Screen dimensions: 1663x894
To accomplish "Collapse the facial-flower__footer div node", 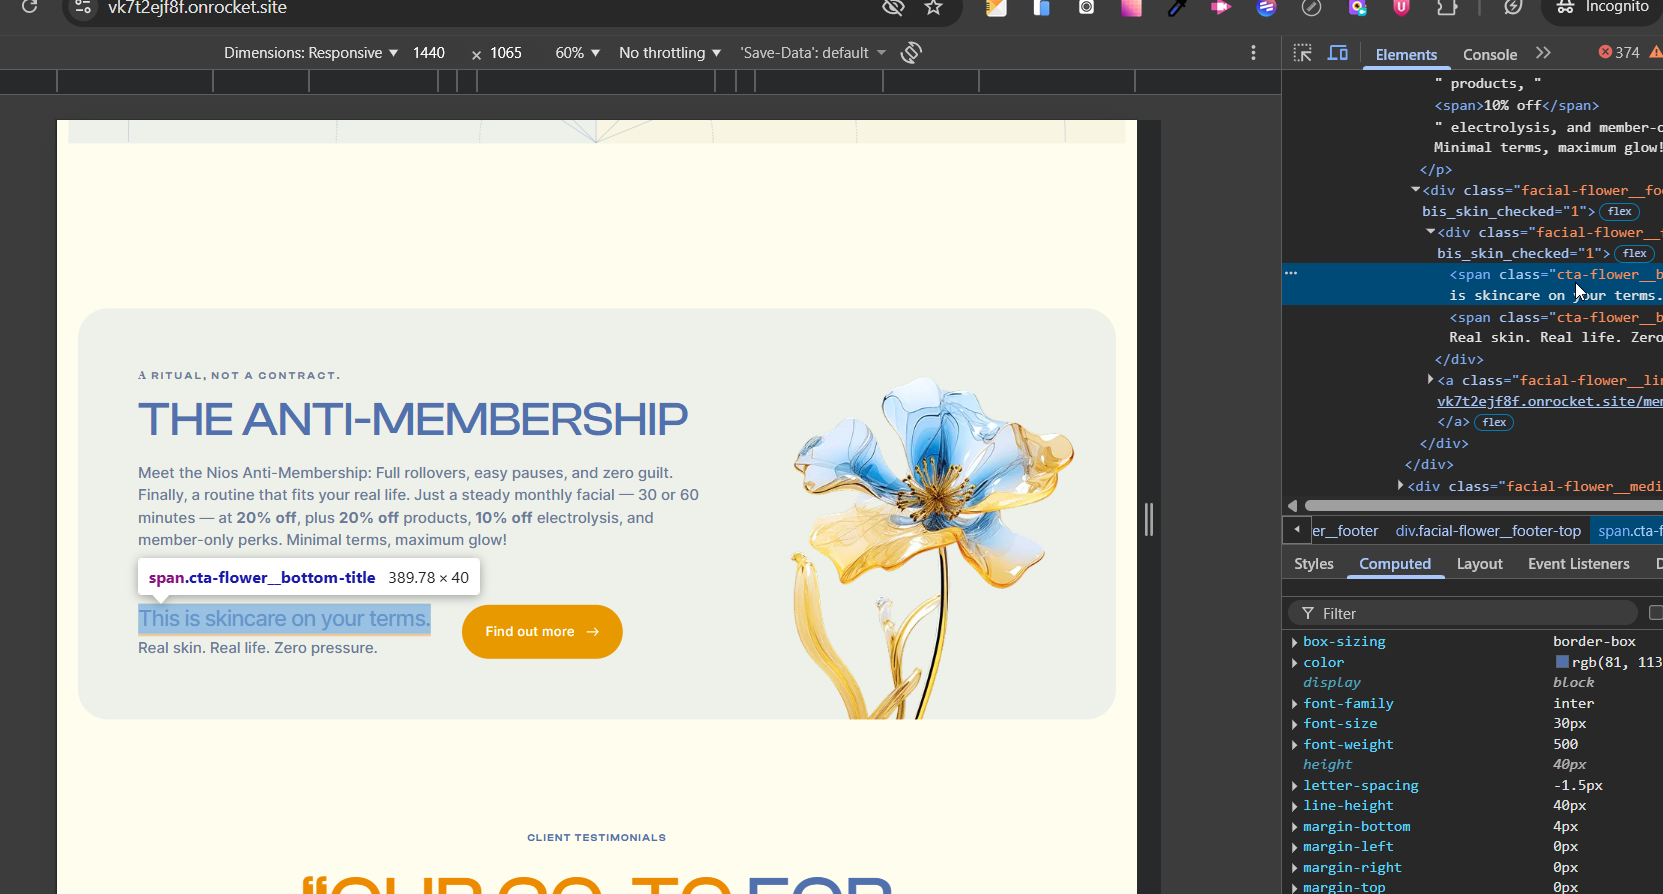I will coord(1416,189).
